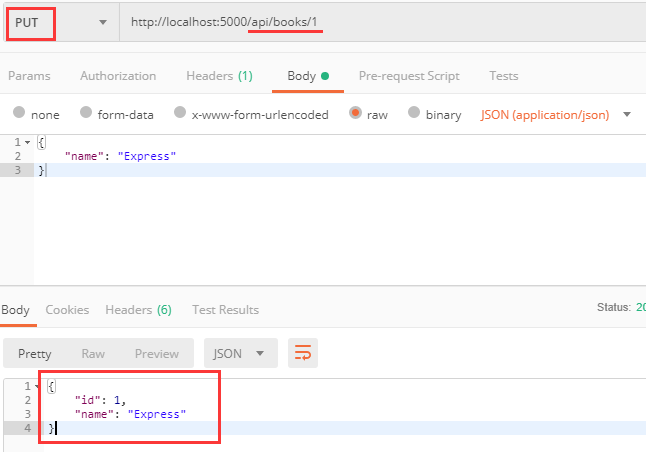The width and height of the screenshot is (646, 452).
Task: Select the raw body radio button
Action: [x=355, y=112]
